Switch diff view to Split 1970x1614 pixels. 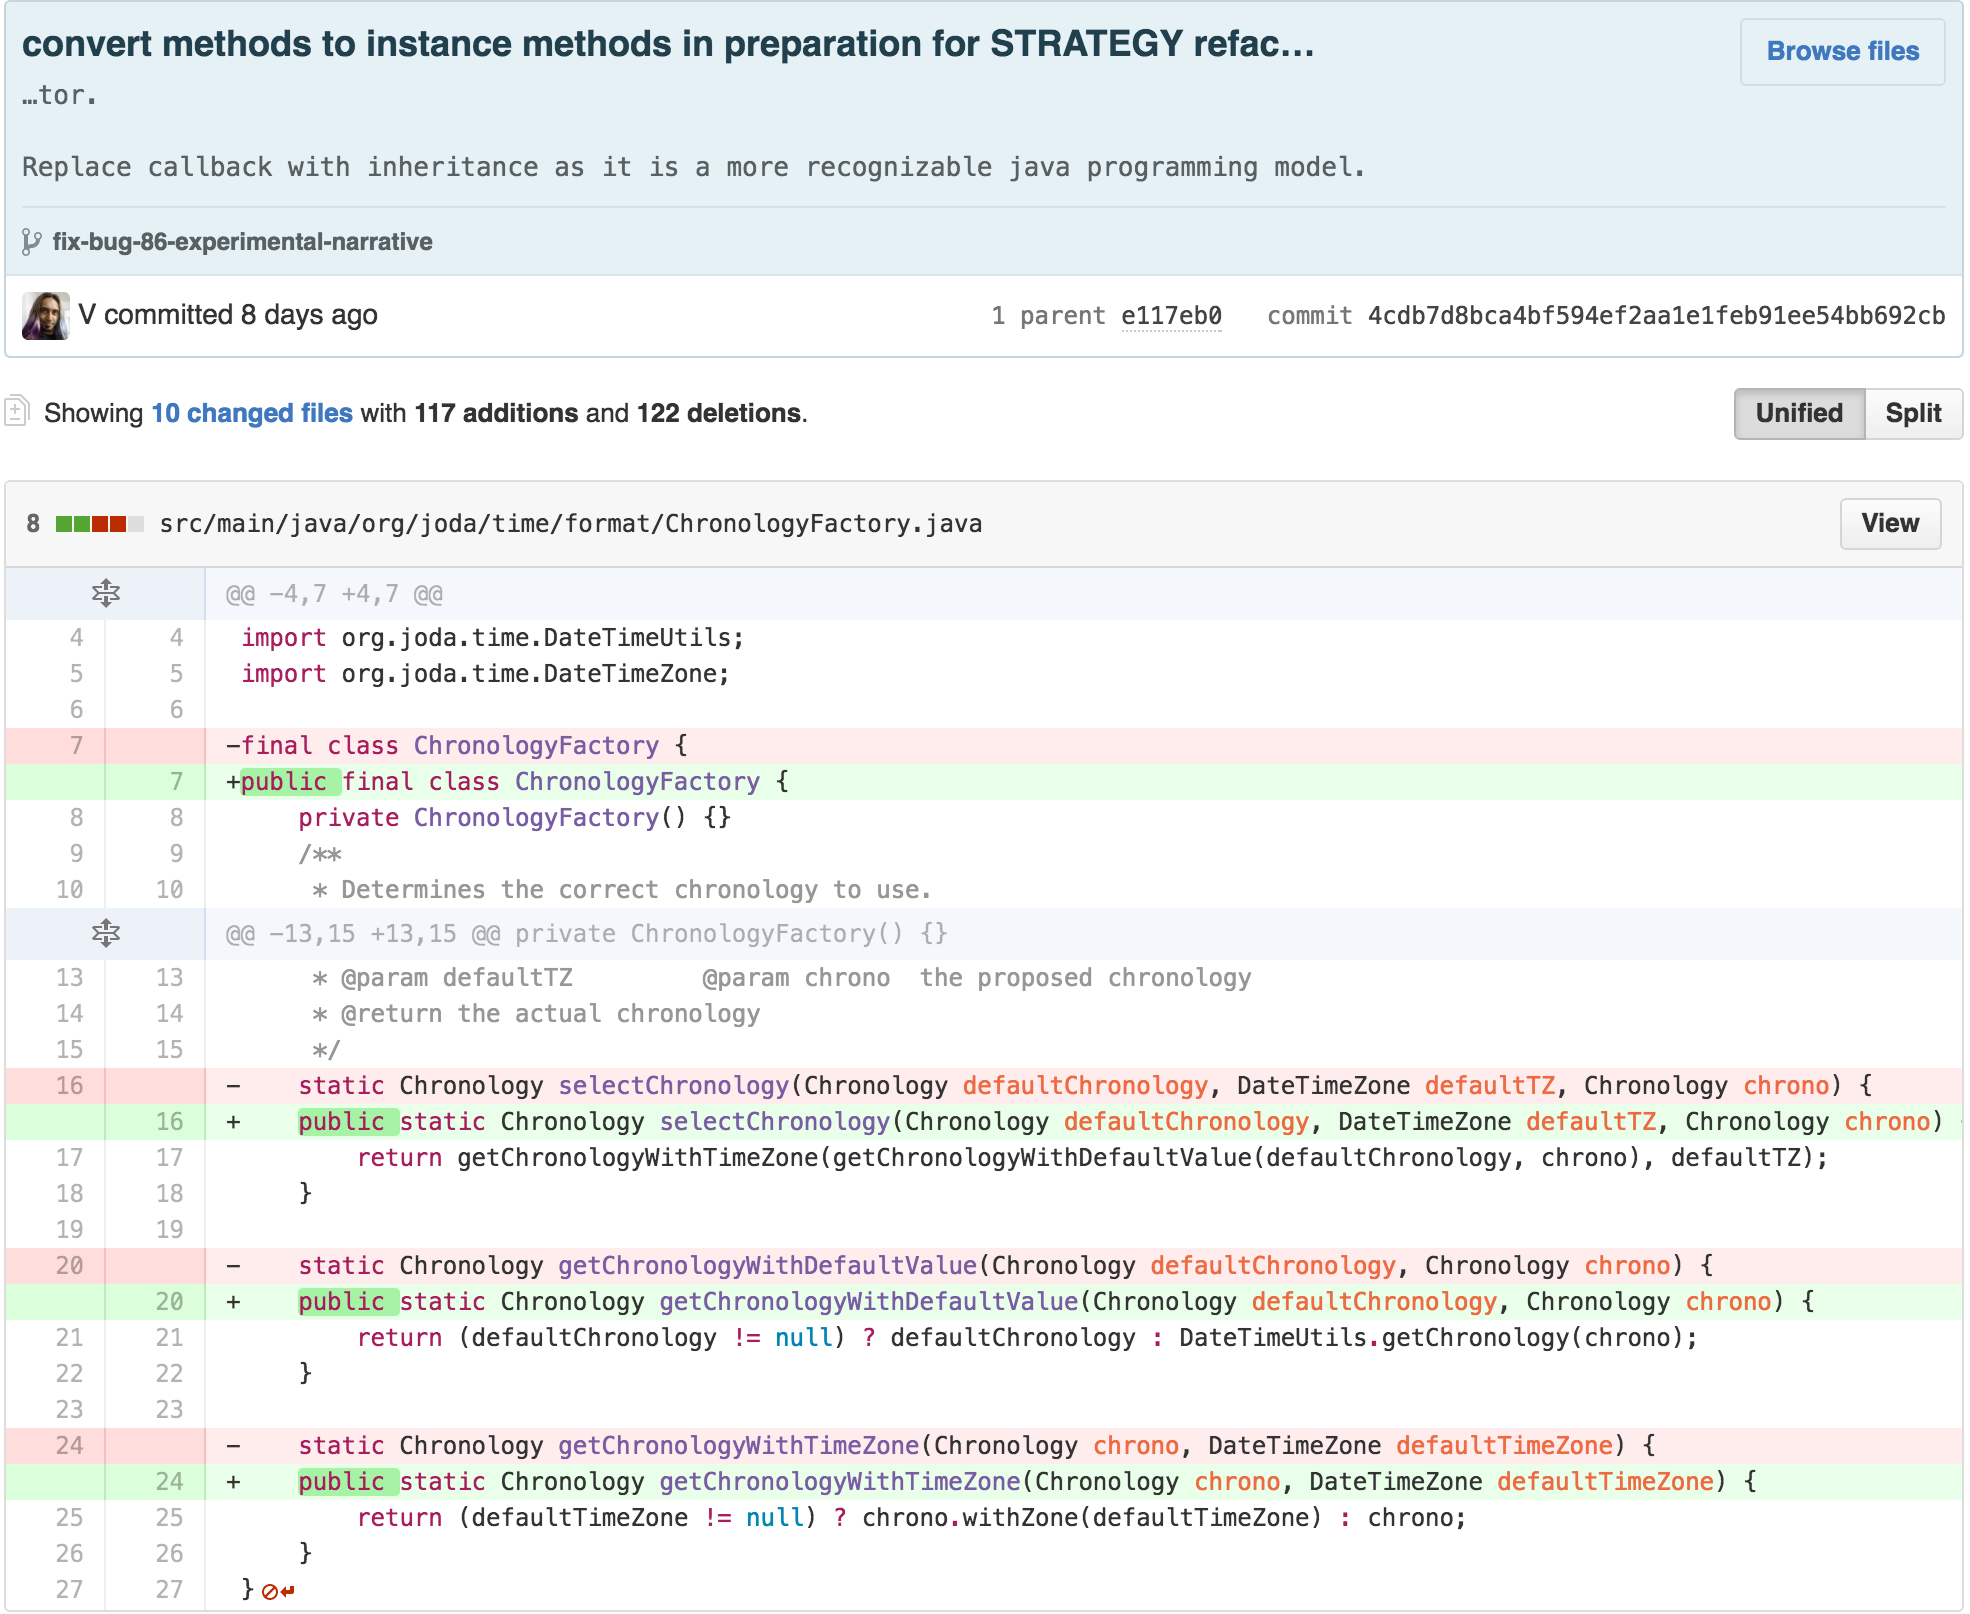[1913, 413]
